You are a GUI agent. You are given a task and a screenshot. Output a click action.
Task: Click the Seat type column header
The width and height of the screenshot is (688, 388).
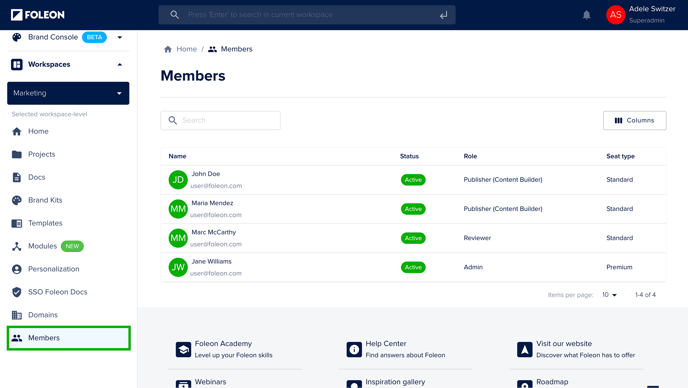[620, 156]
